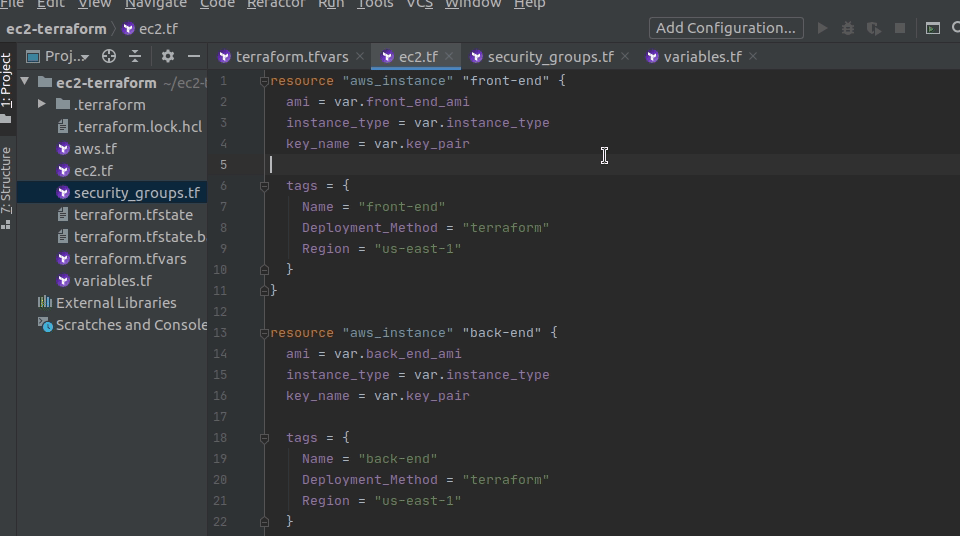Viewport: 960px width, 536px height.
Task: Click the Run Anything terminal icon
Action: pyautogui.click(x=932, y=28)
